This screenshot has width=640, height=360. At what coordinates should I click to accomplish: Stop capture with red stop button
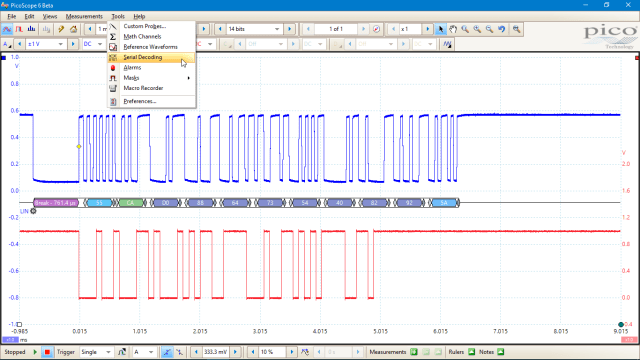click(x=47, y=352)
